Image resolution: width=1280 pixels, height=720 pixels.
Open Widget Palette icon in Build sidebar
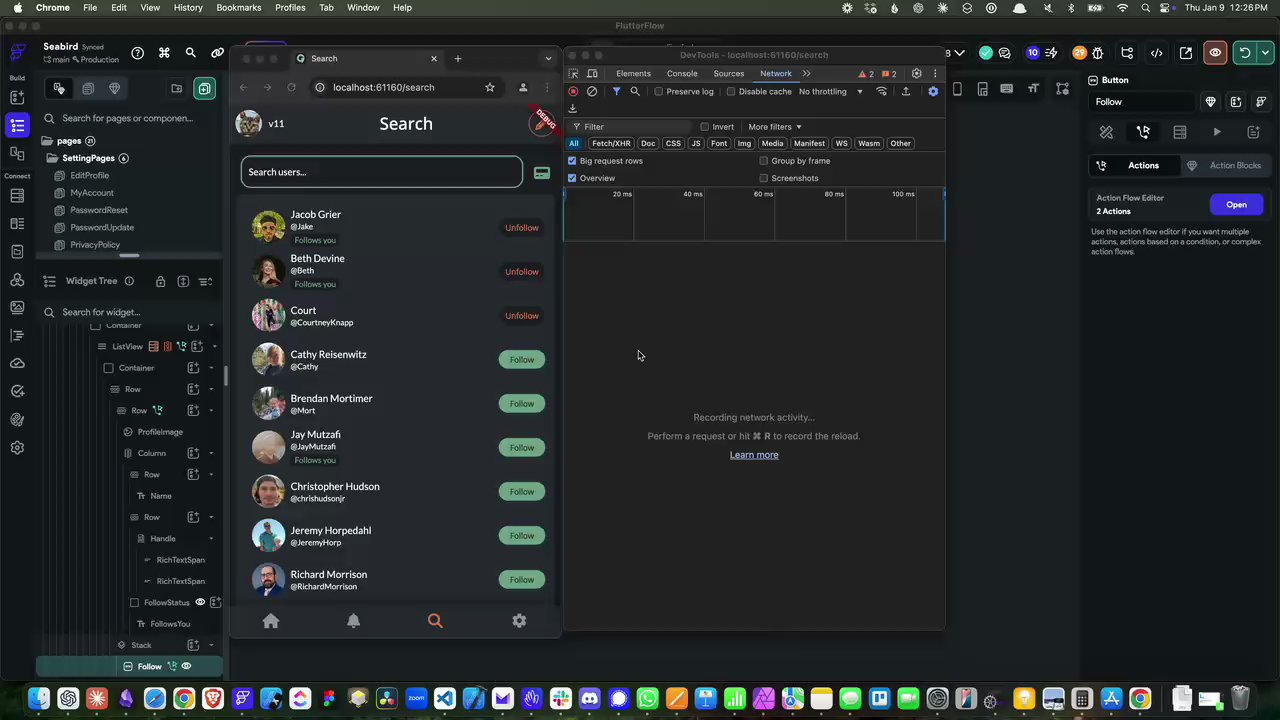click(17, 97)
